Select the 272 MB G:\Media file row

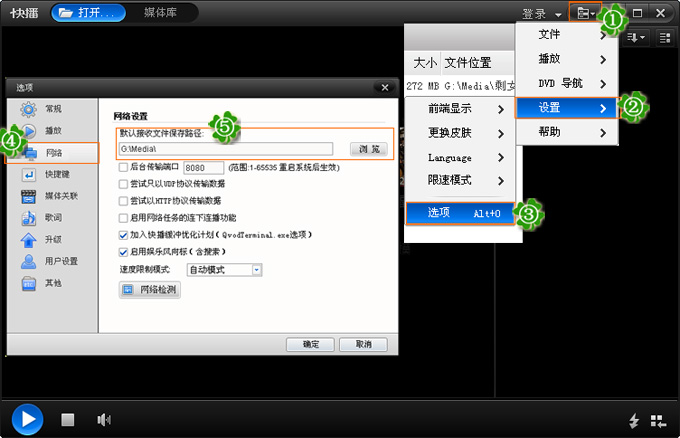pyautogui.click(x=460, y=86)
